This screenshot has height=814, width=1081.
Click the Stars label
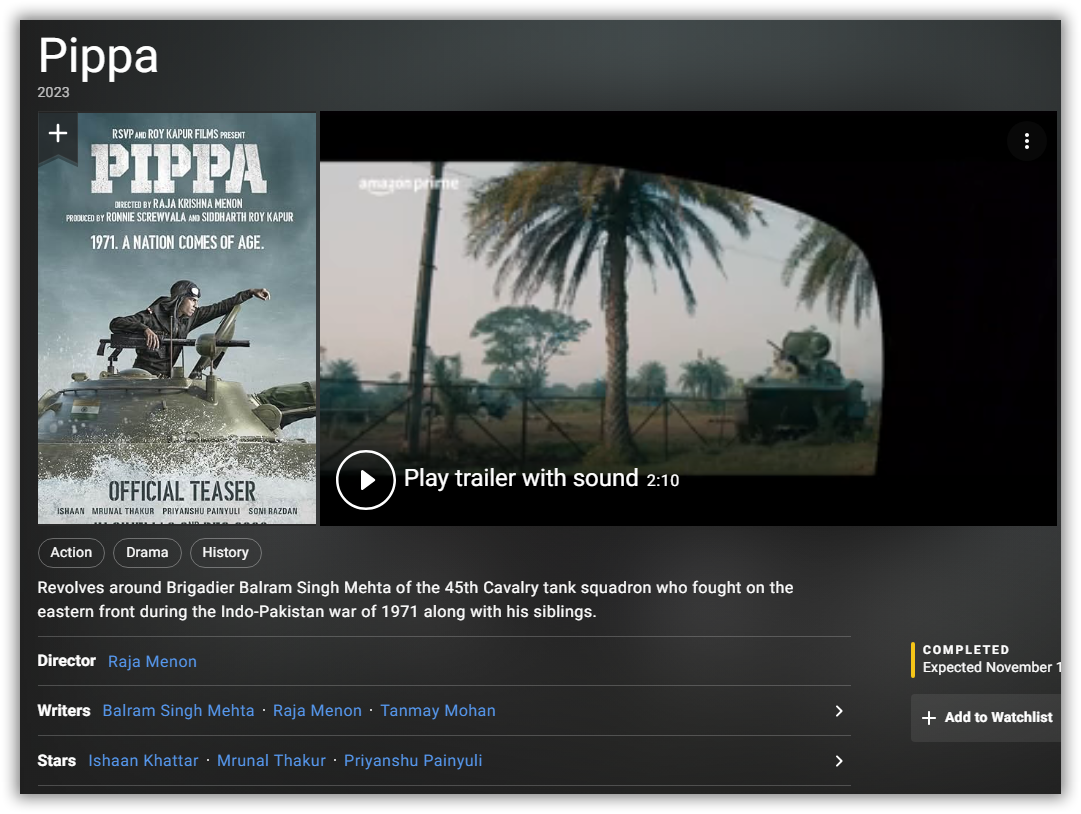point(57,760)
